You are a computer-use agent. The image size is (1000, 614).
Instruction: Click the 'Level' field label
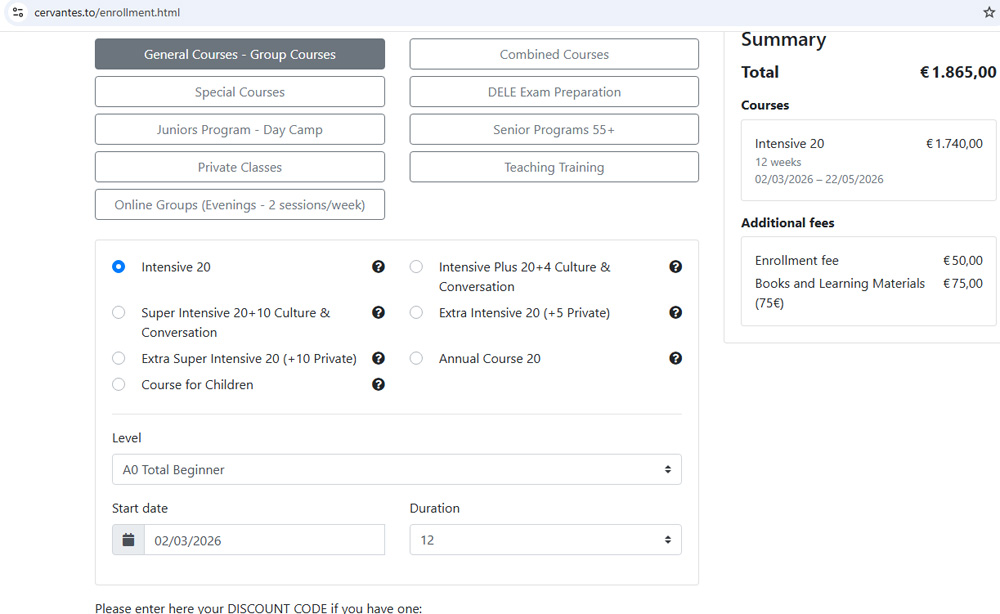[x=126, y=438]
